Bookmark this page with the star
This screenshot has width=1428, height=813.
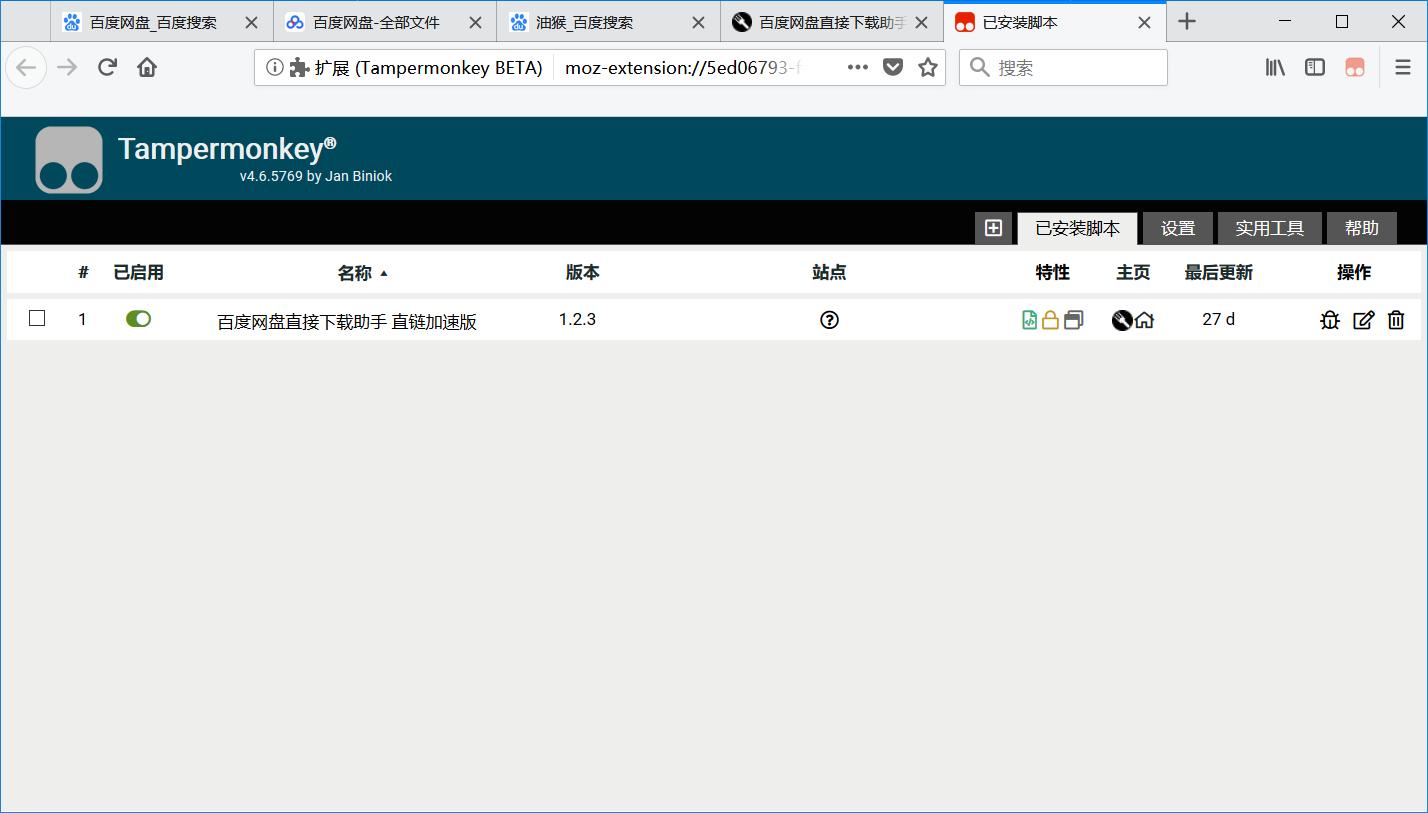928,67
